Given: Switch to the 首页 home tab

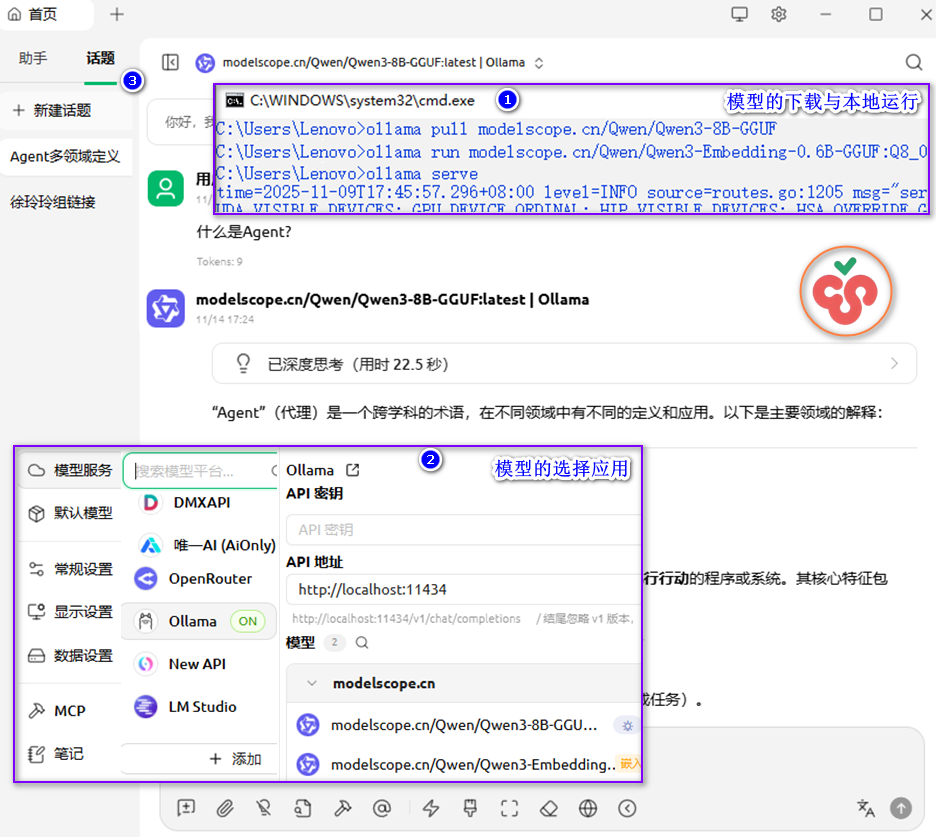Looking at the screenshot, I should pyautogui.click(x=45, y=14).
